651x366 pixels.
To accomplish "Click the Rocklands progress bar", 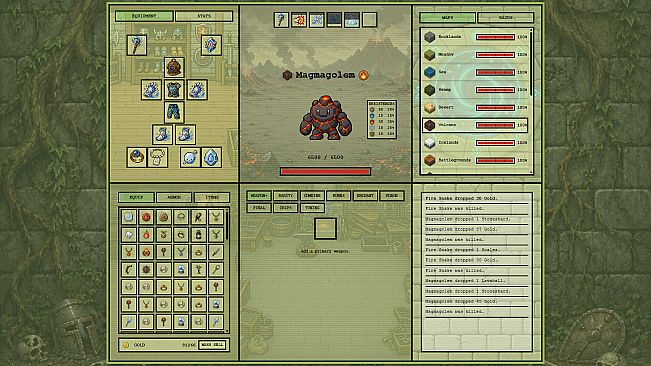I will click(495, 37).
